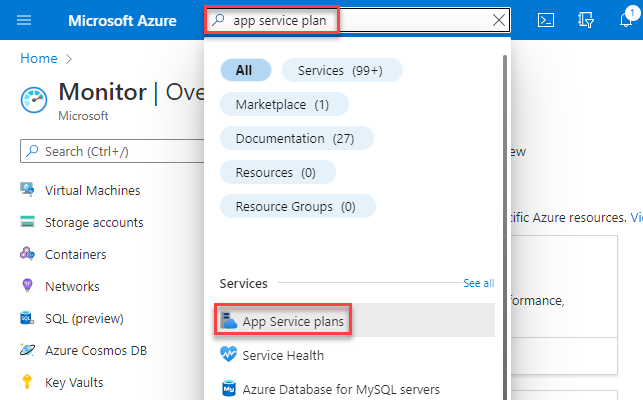Click See all services link
Viewport: 643px width, 400px height.
[478, 283]
